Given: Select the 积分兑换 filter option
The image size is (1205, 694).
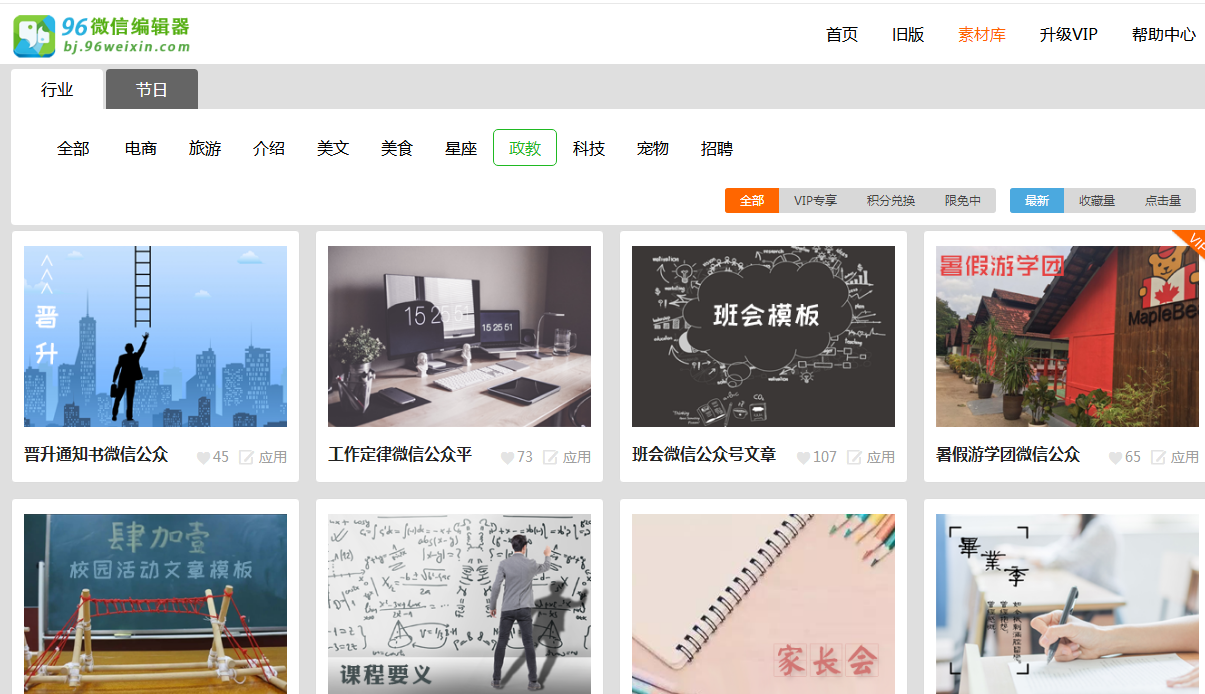Looking at the screenshot, I should click(889, 200).
